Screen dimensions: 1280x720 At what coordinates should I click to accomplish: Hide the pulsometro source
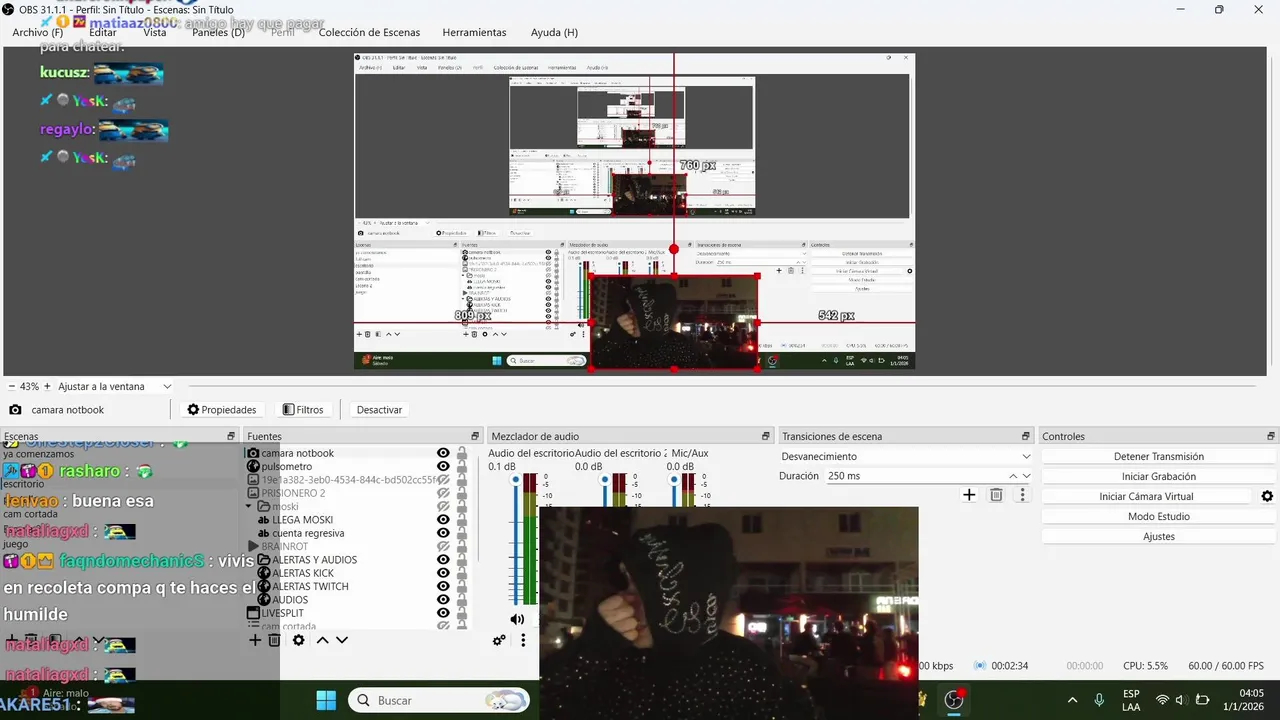pos(443,466)
